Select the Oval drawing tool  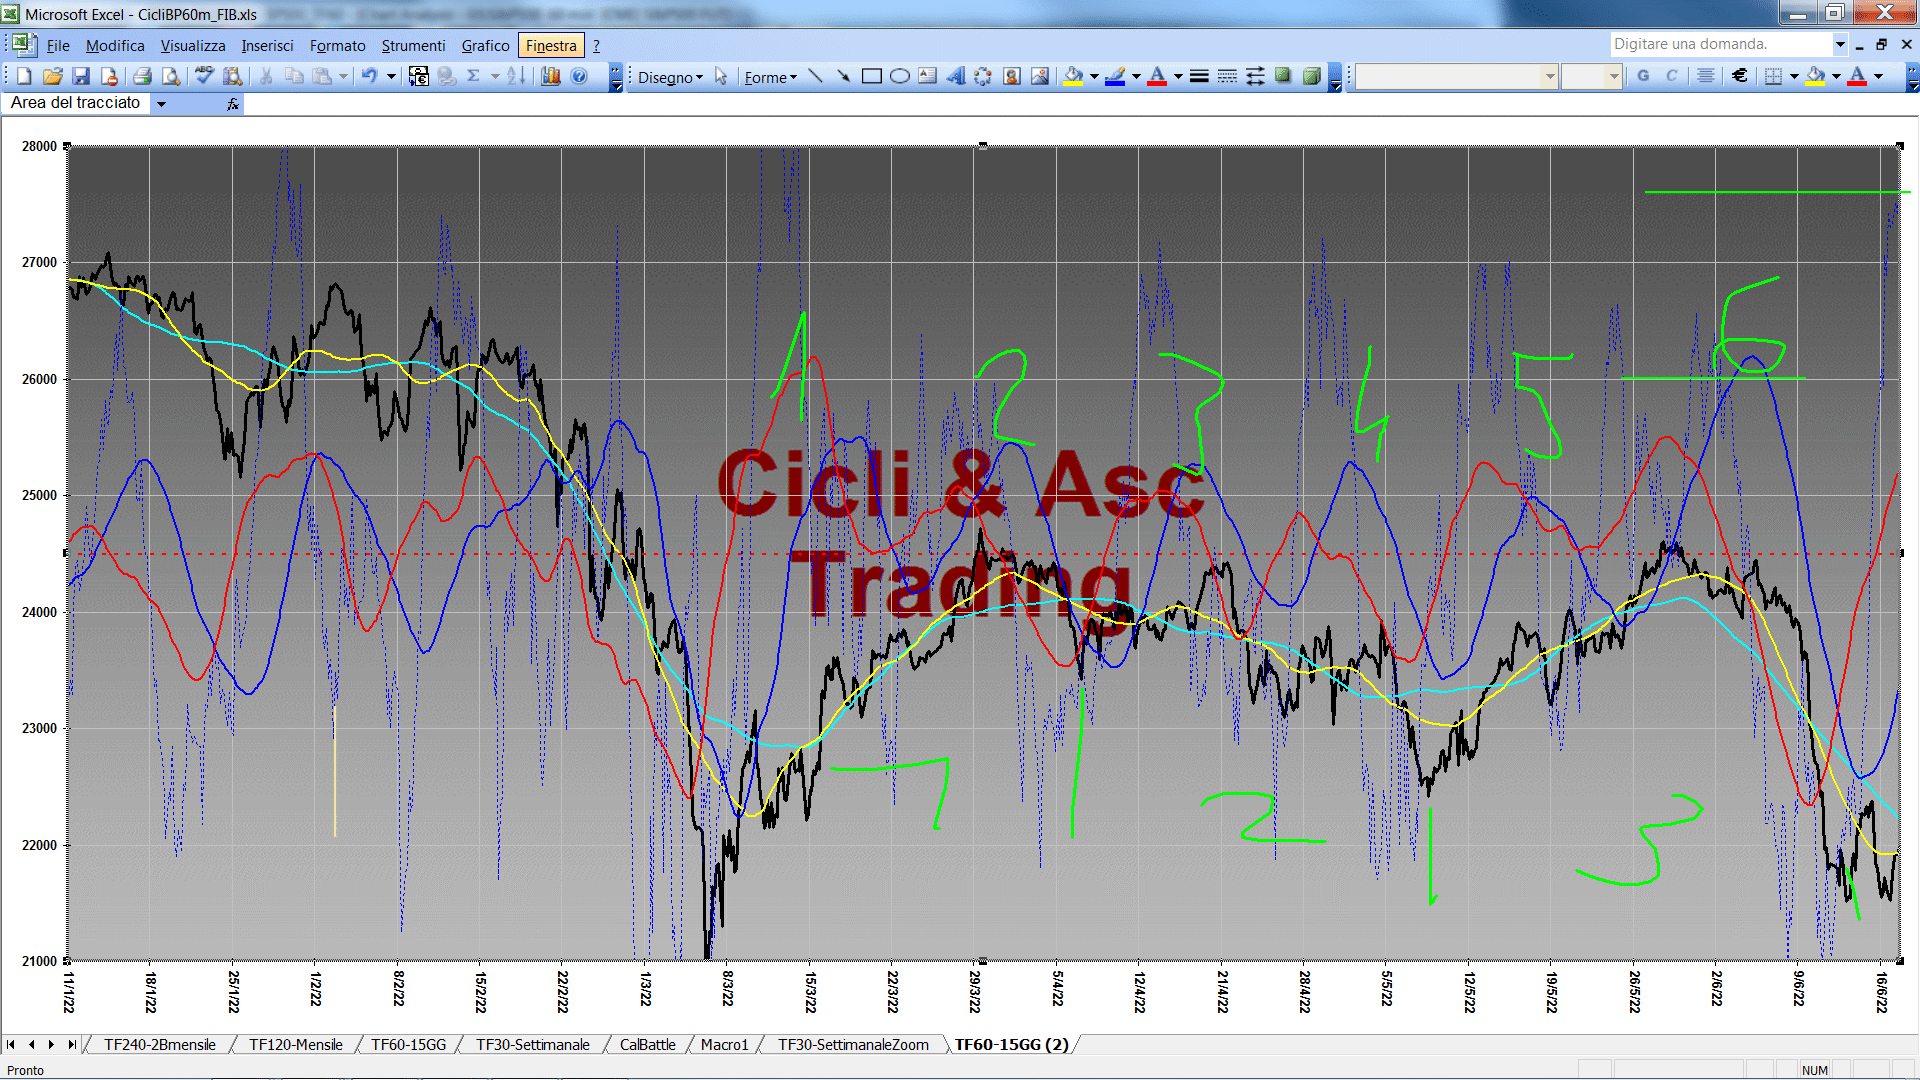pyautogui.click(x=900, y=76)
